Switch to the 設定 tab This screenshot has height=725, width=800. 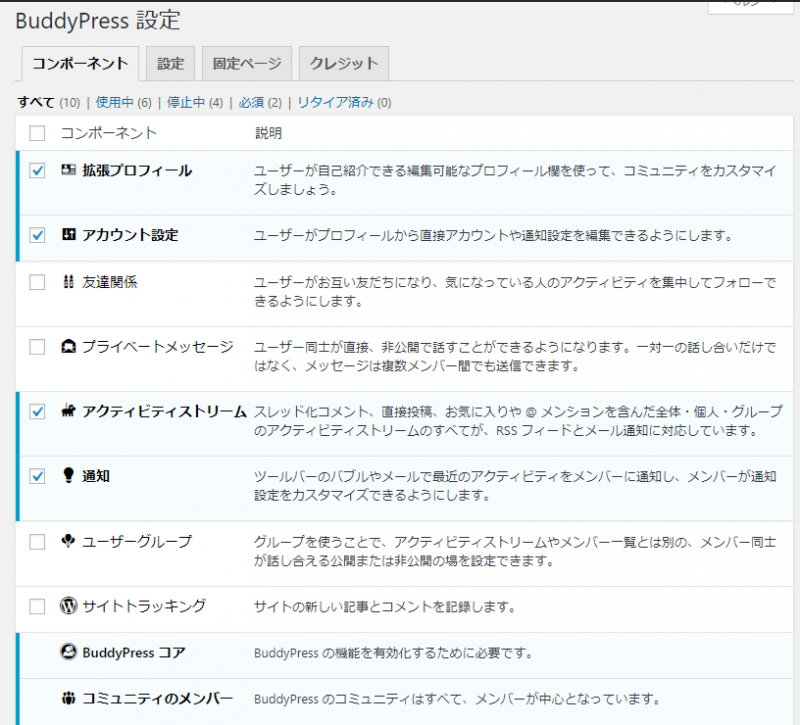pyautogui.click(x=170, y=63)
